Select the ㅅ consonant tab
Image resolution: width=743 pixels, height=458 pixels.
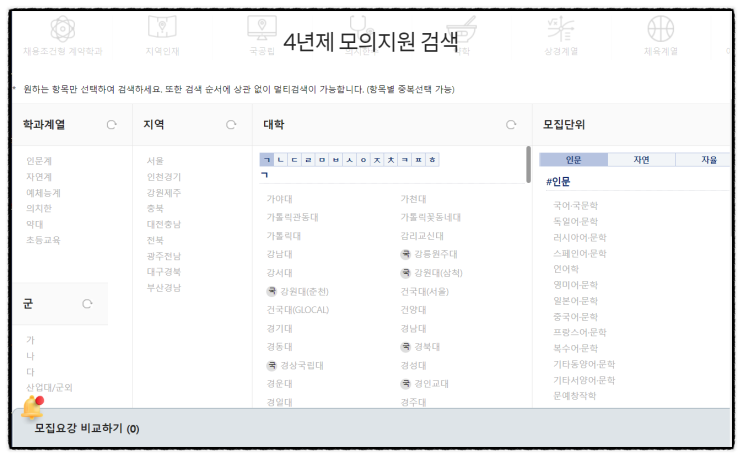[350, 160]
